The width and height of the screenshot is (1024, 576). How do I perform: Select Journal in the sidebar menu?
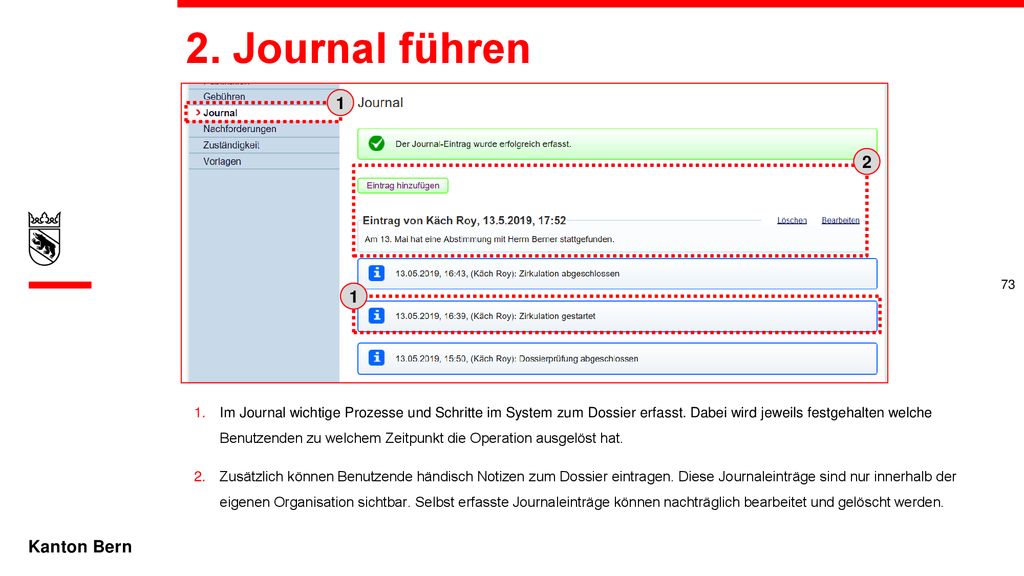[x=220, y=113]
